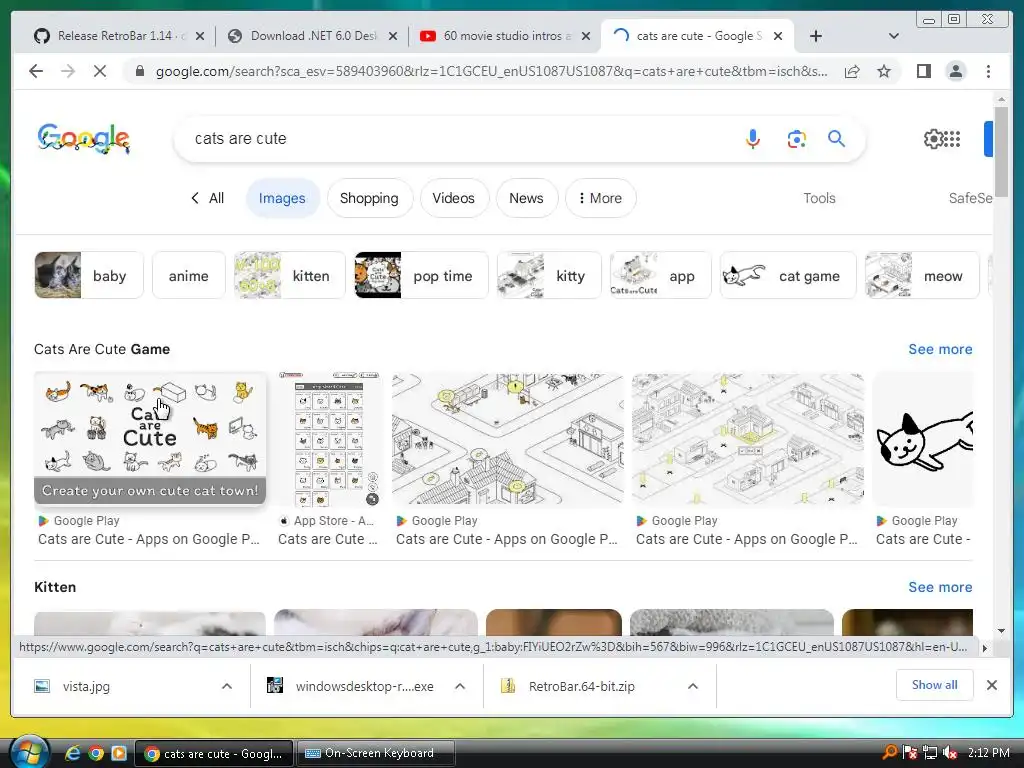Open vista.jpg download options arrow
Screen dimensions: 1024x768
pyautogui.click(x=227, y=686)
